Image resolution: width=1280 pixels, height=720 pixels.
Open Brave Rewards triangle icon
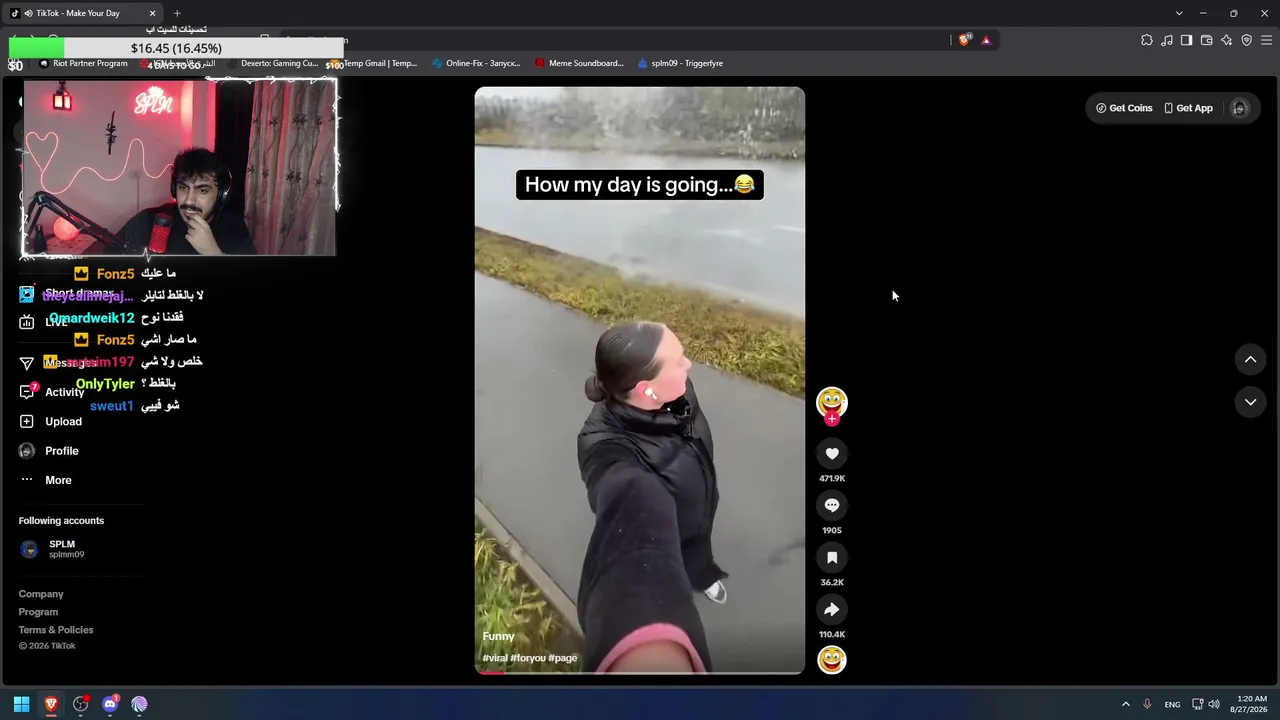pos(986,40)
